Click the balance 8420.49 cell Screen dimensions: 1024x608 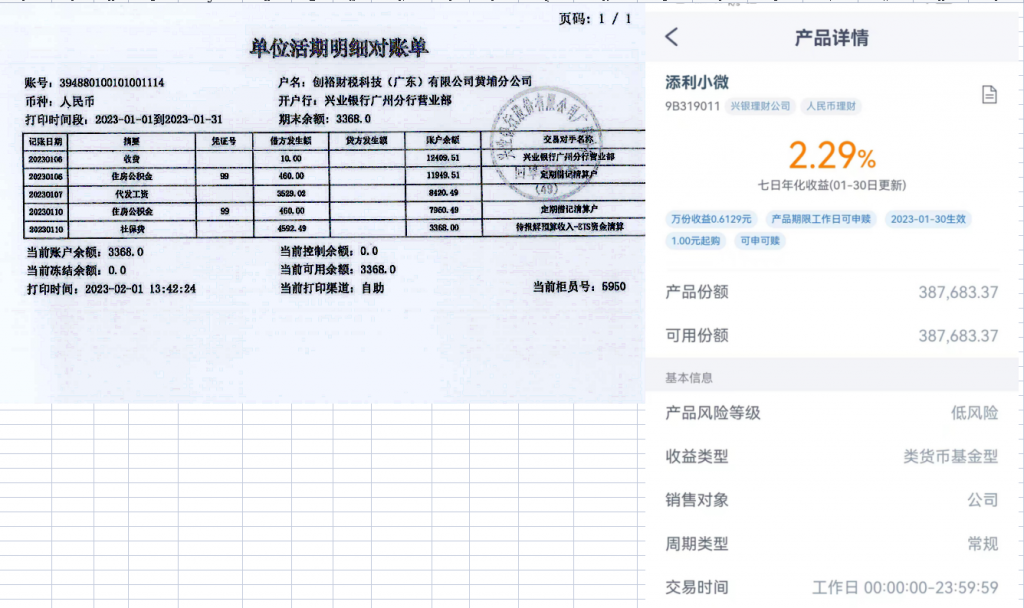click(x=443, y=193)
